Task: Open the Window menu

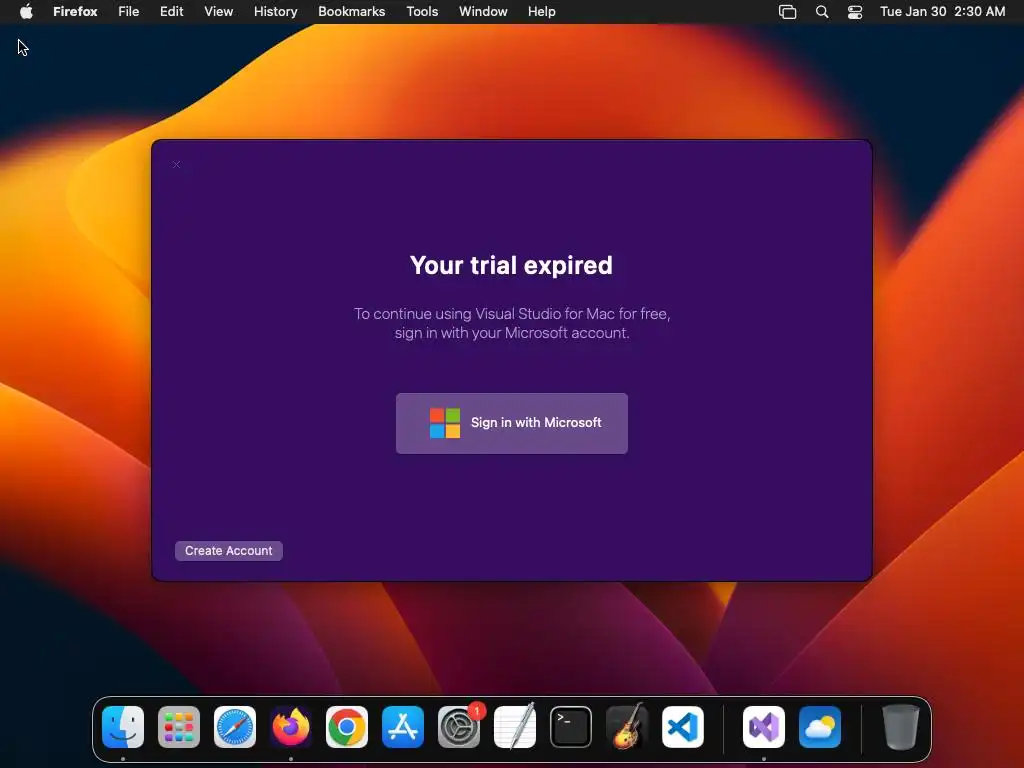Action: (483, 12)
